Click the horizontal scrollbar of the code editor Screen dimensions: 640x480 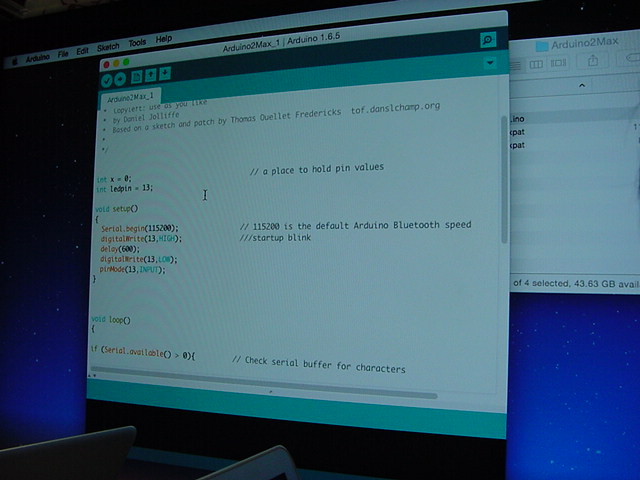point(265,383)
